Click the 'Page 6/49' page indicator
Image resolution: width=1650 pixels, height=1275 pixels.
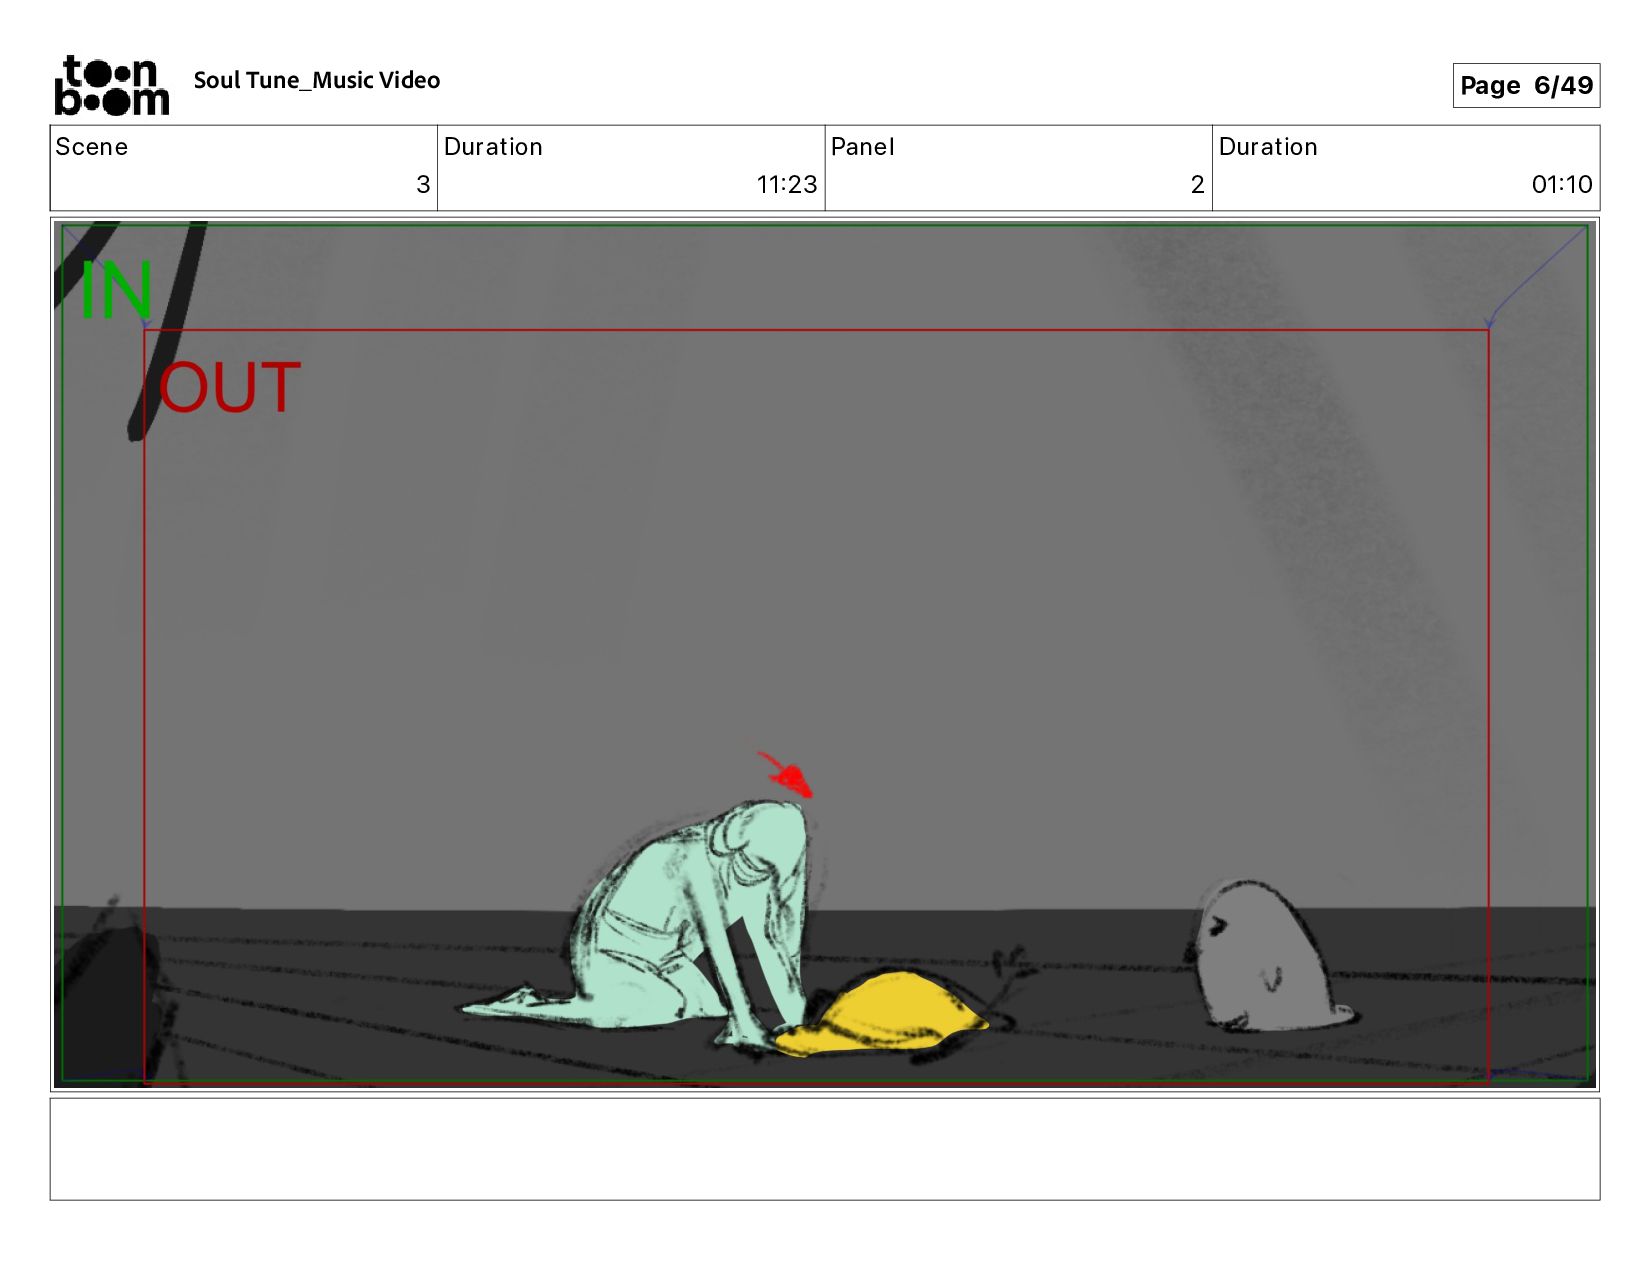point(1526,85)
